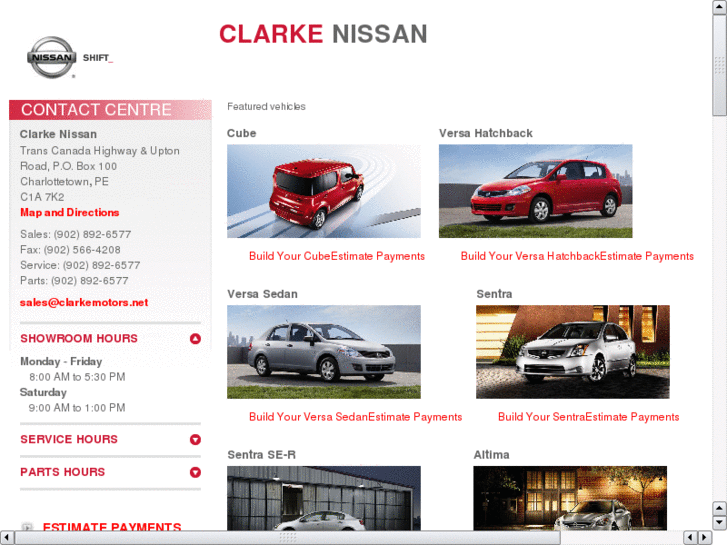The image size is (727, 545).
Task: Click the vertical scrollbar down arrow at bottom
Action: pos(719,523)
